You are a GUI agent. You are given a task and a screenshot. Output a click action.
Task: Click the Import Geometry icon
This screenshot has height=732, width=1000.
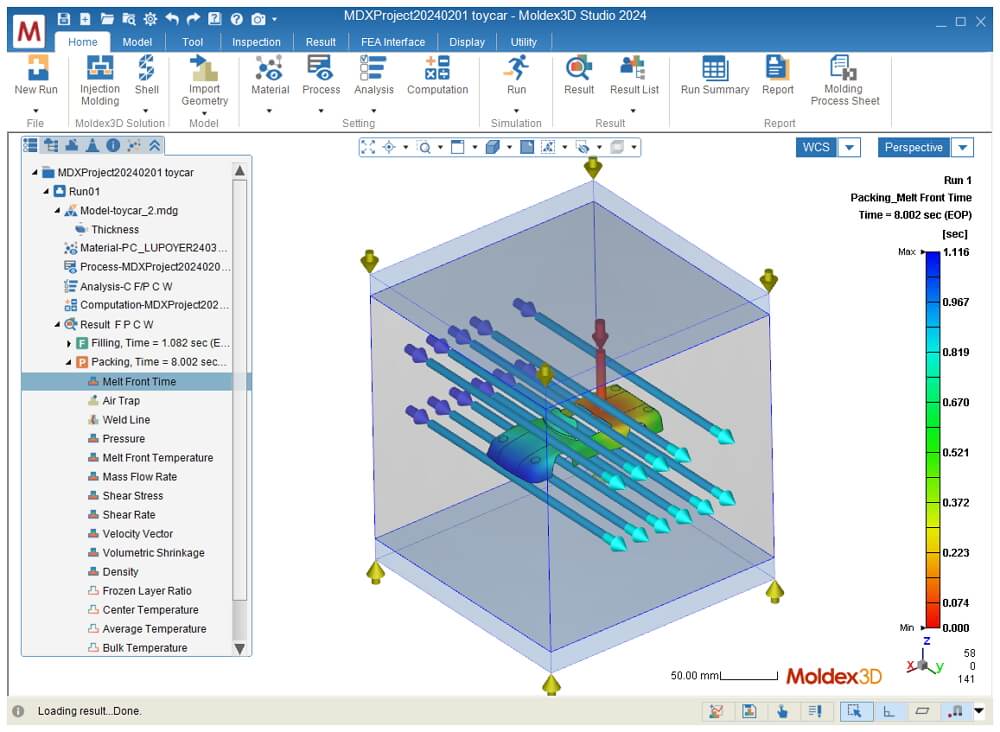pyautogui.click(x=204, y=69)
